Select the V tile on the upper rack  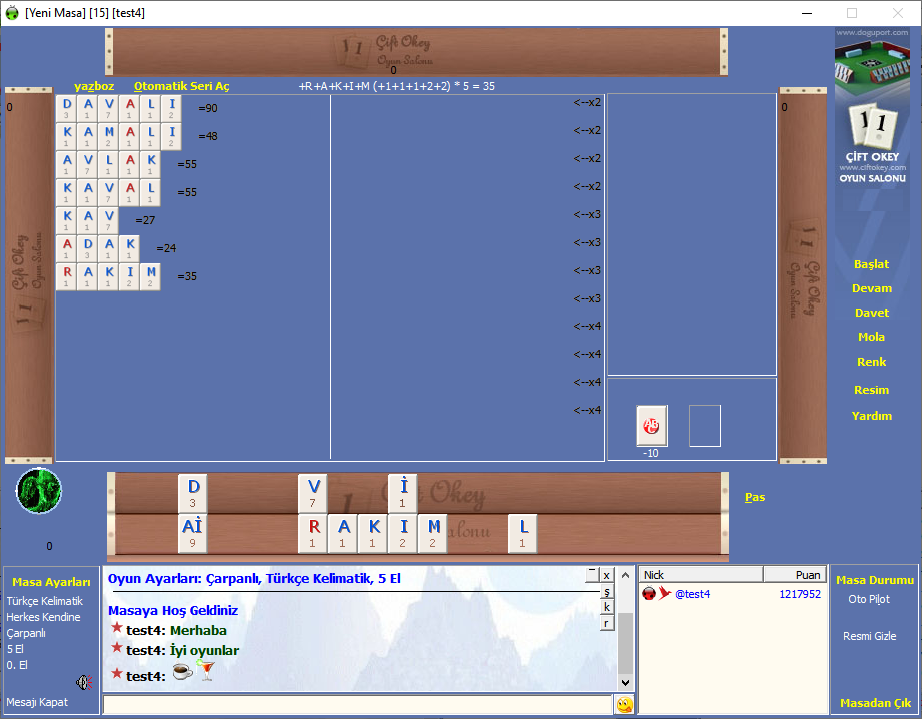313,492
